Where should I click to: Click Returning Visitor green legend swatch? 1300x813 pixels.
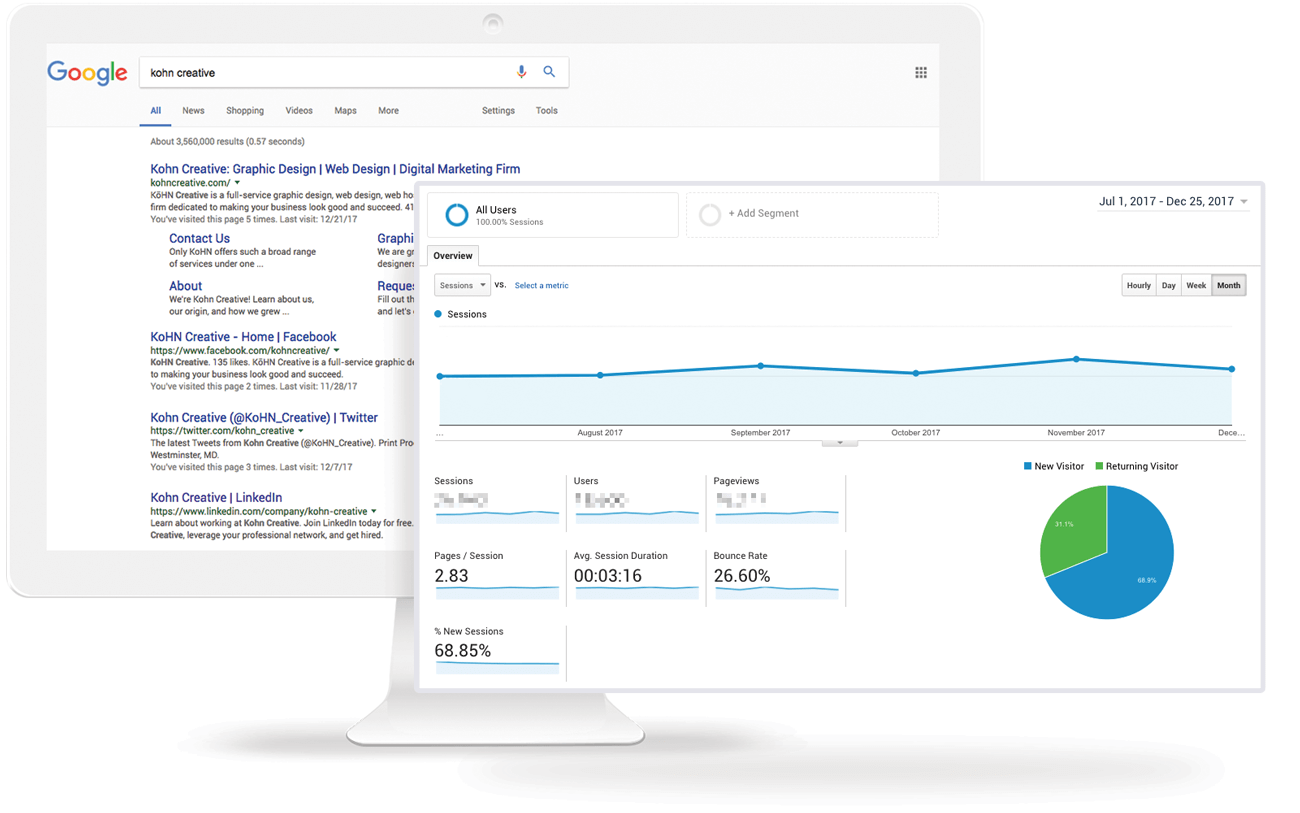[x=1099, y=466]
